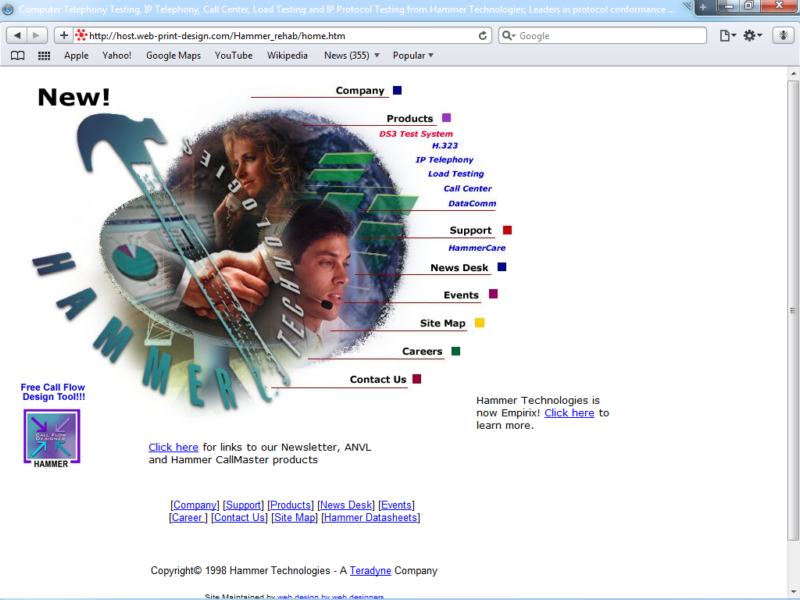Open the footer [Contact Us] link
The height and width of the screenshot is (600, 800).
239,518
